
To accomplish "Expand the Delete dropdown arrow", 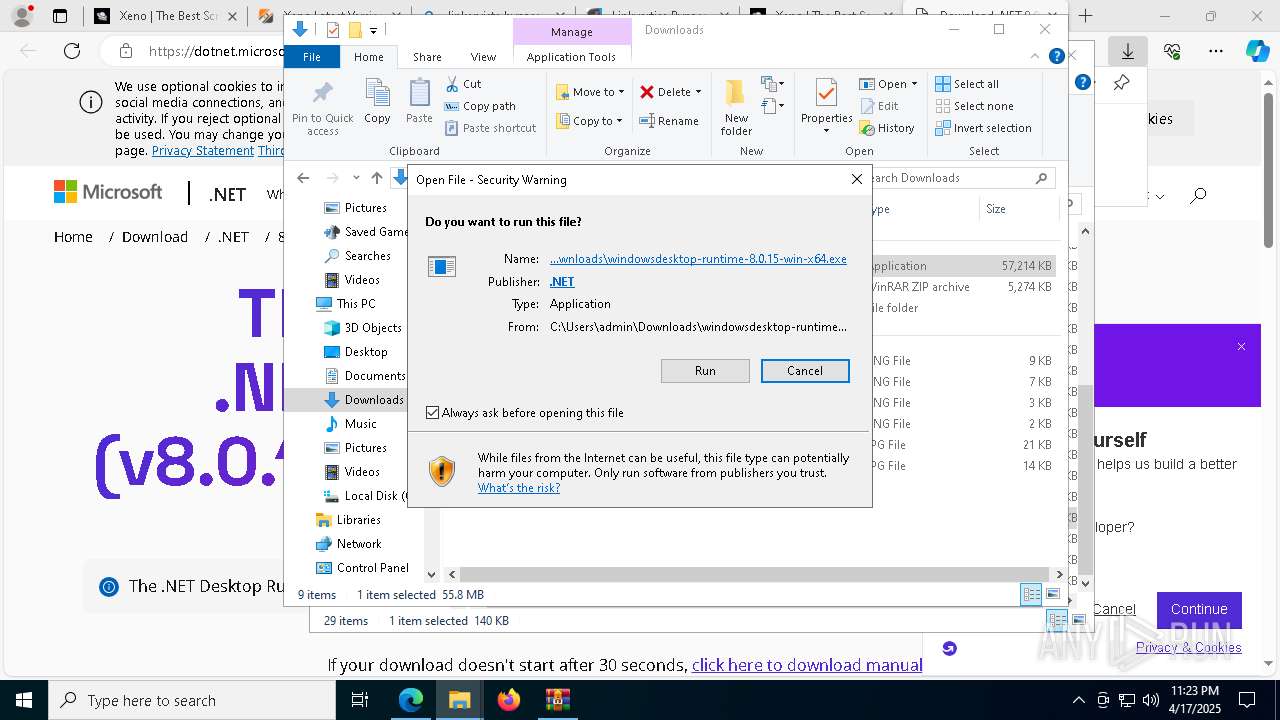I will click(698, 92).
